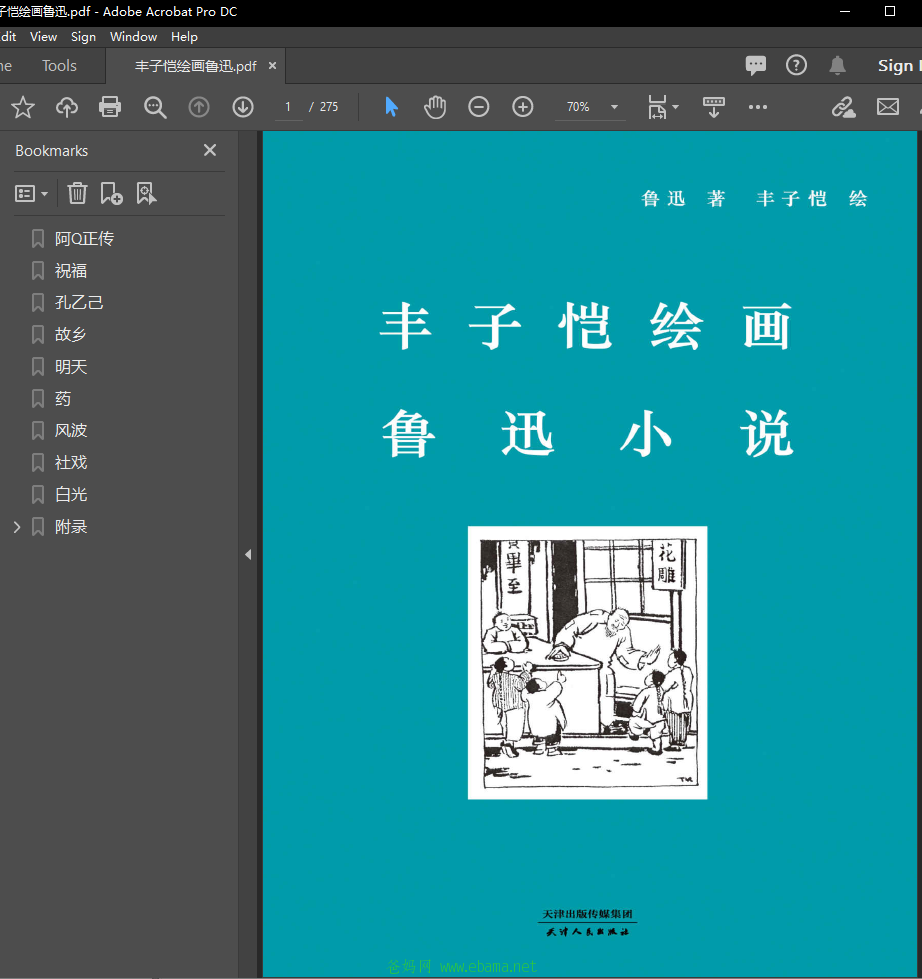Click the read mode keyboard-arrow icon
The width and height of the screenshot is (922, 979).
pyautogui.click(x=714, y=107)
